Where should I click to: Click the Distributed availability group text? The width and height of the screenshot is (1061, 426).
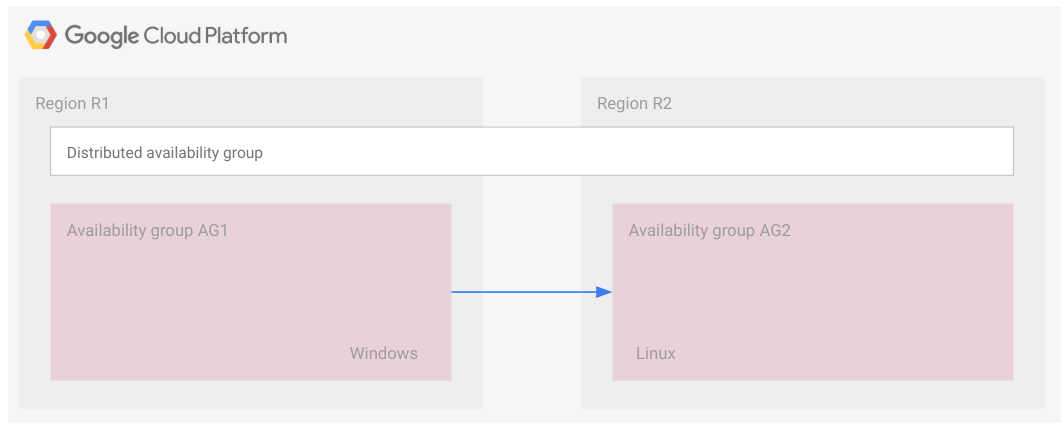tap(165, 153)
